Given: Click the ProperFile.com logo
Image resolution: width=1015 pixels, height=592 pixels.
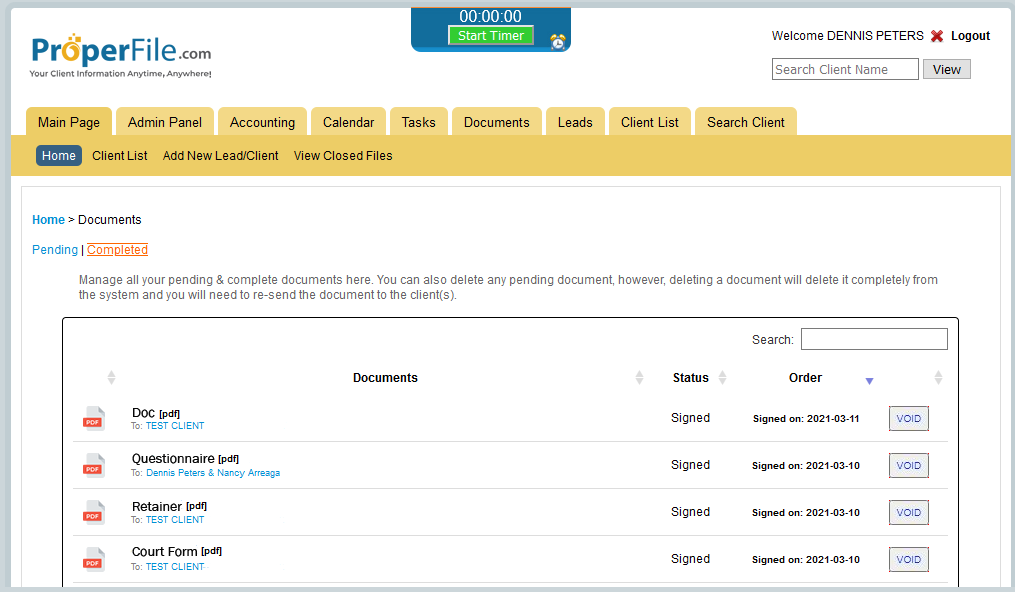Looking at the screenshot, I should point(121,55).
